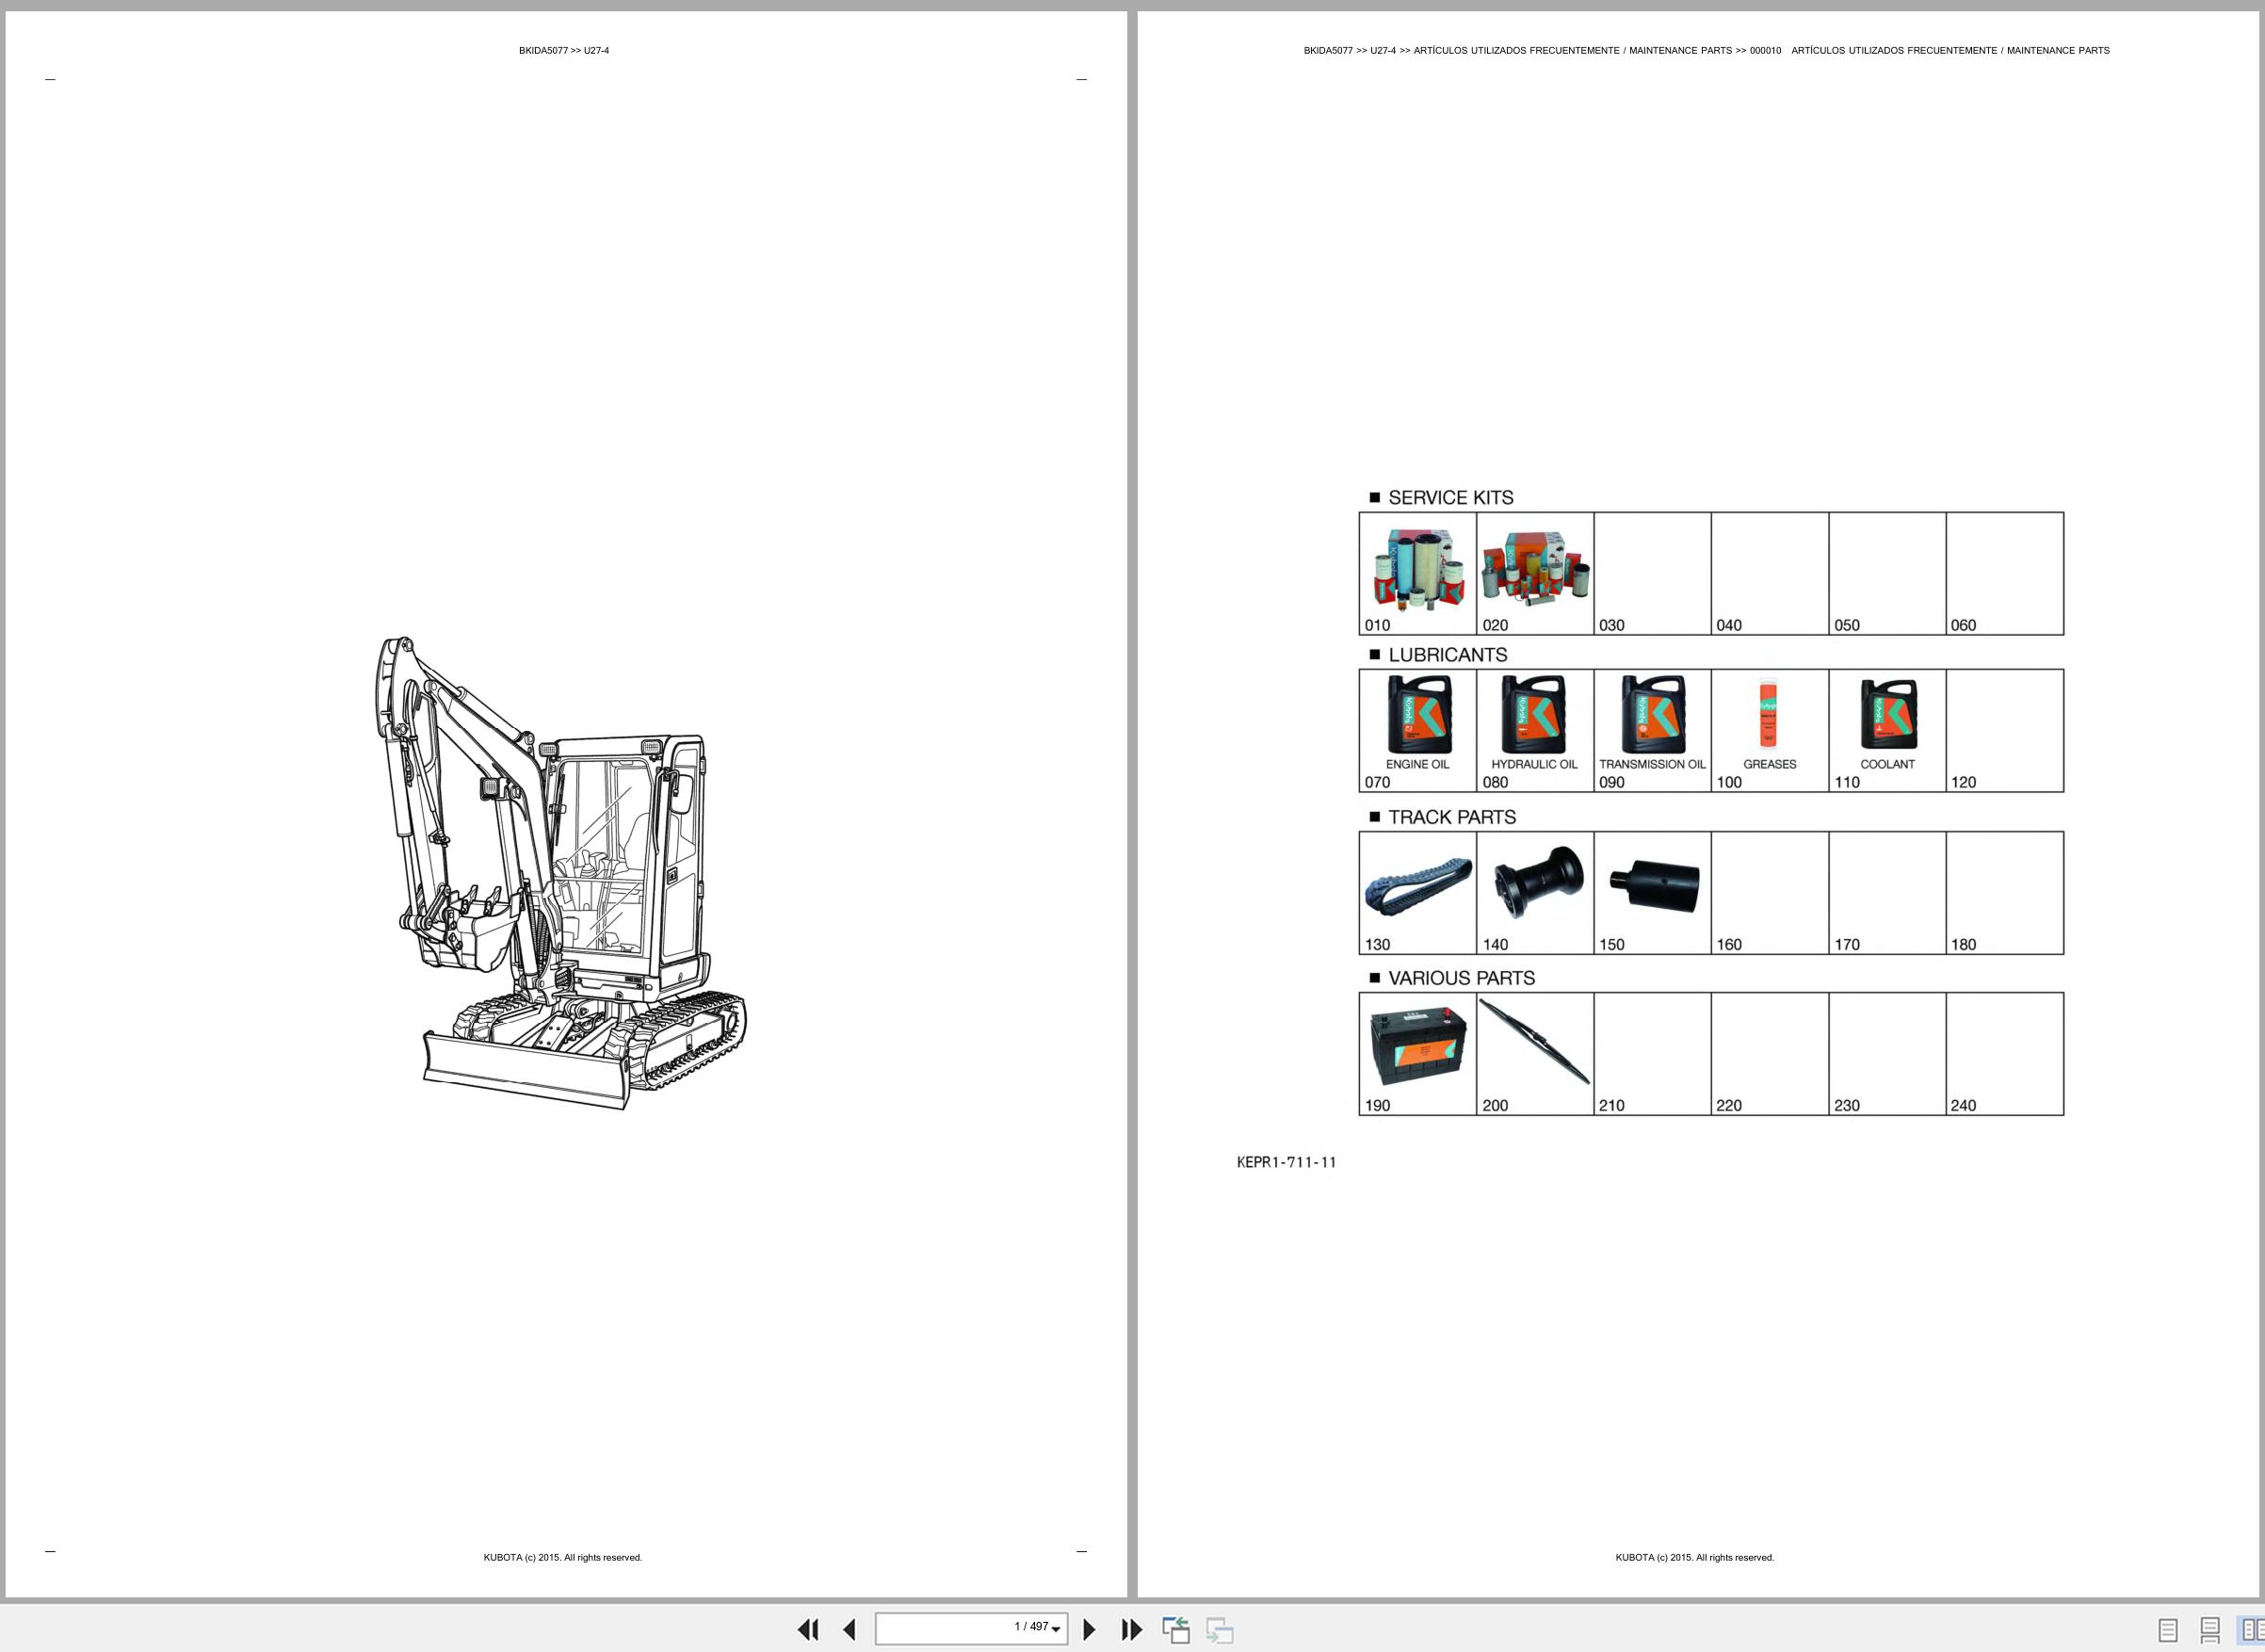Viewport: 2265px width, 1652px height.
Task: Click empty cell labeled 060
Action: click(x=2005, y=574)
